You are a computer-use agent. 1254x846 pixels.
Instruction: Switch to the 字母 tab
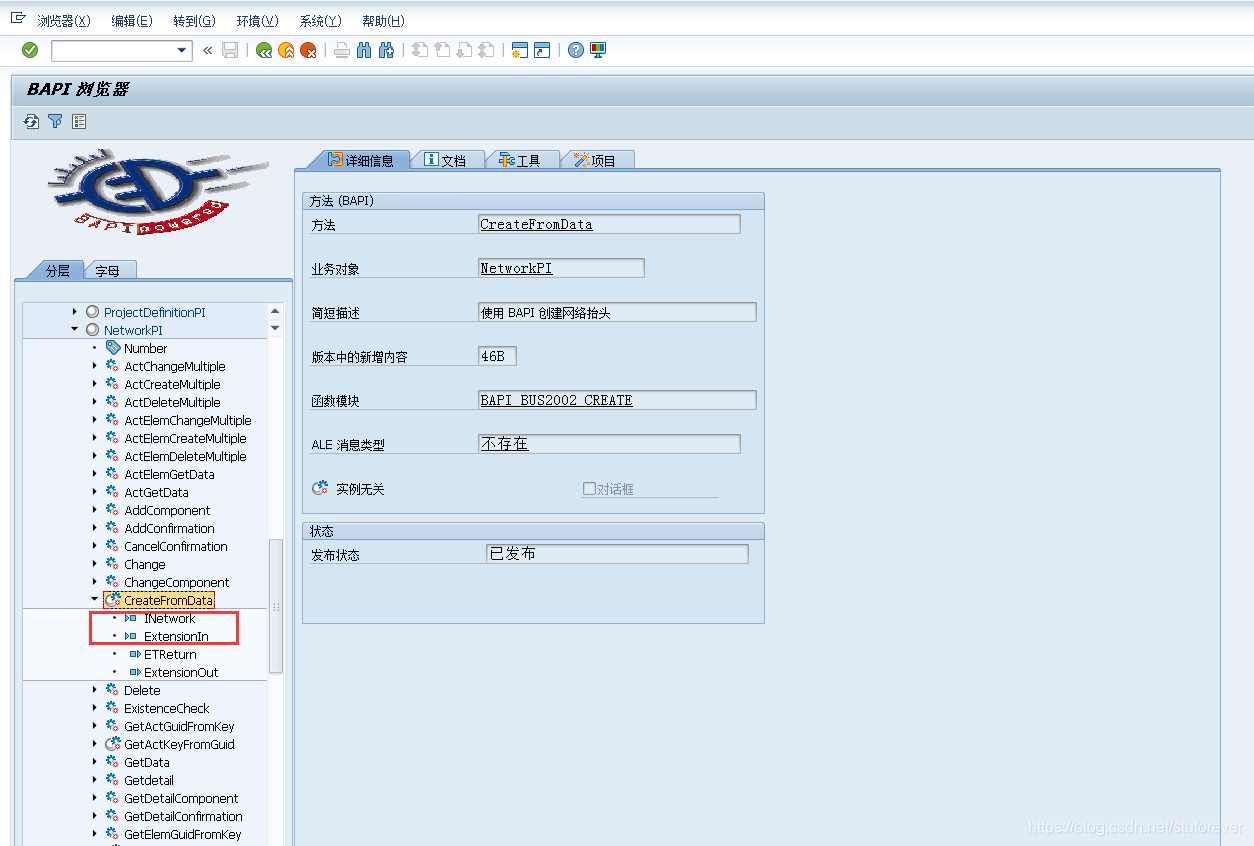tap(108, 270)
